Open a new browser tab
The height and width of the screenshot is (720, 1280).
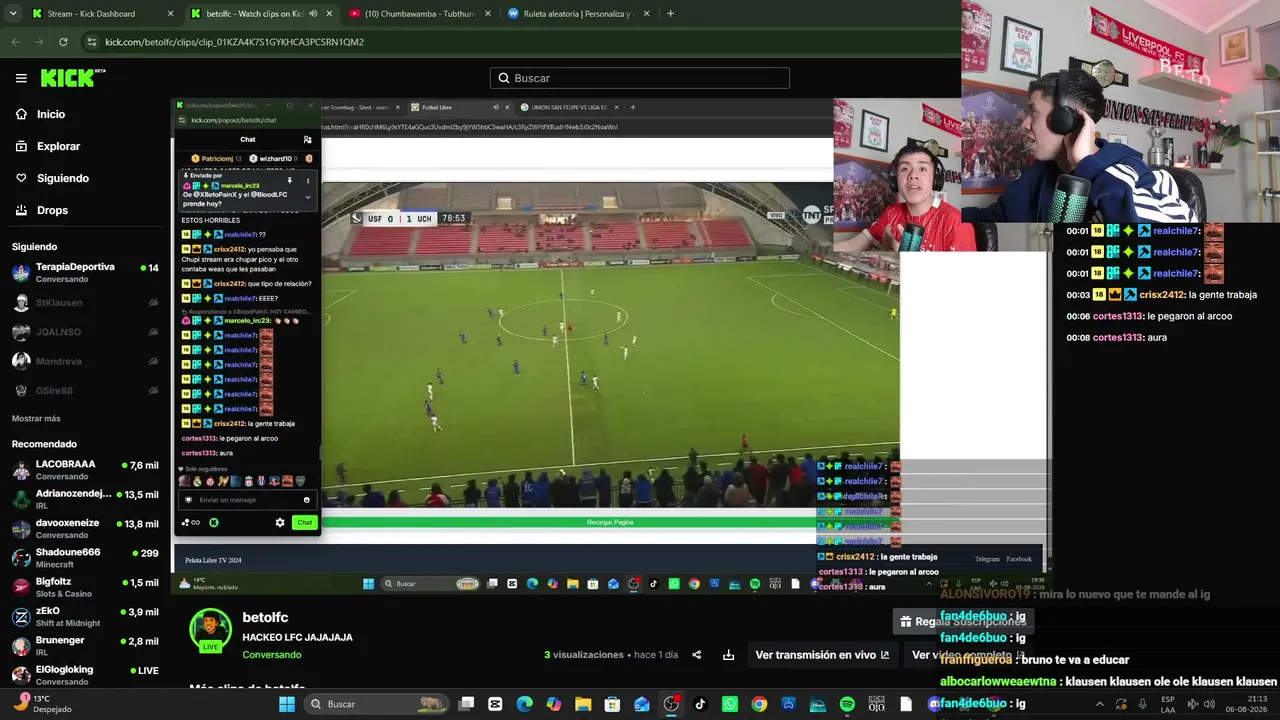click(x=670, y=14)
